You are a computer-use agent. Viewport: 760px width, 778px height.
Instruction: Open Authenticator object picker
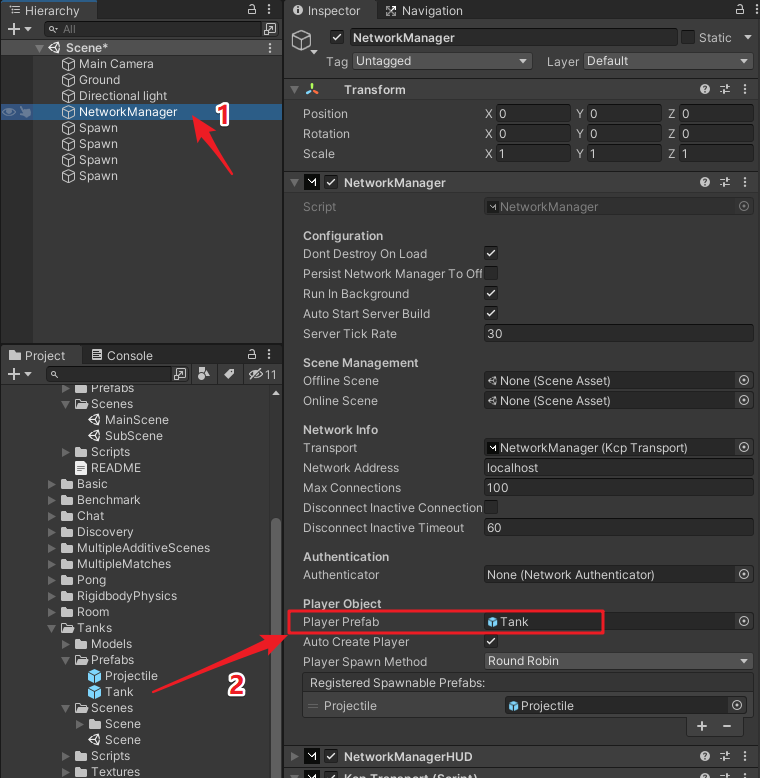click(744, 575)
